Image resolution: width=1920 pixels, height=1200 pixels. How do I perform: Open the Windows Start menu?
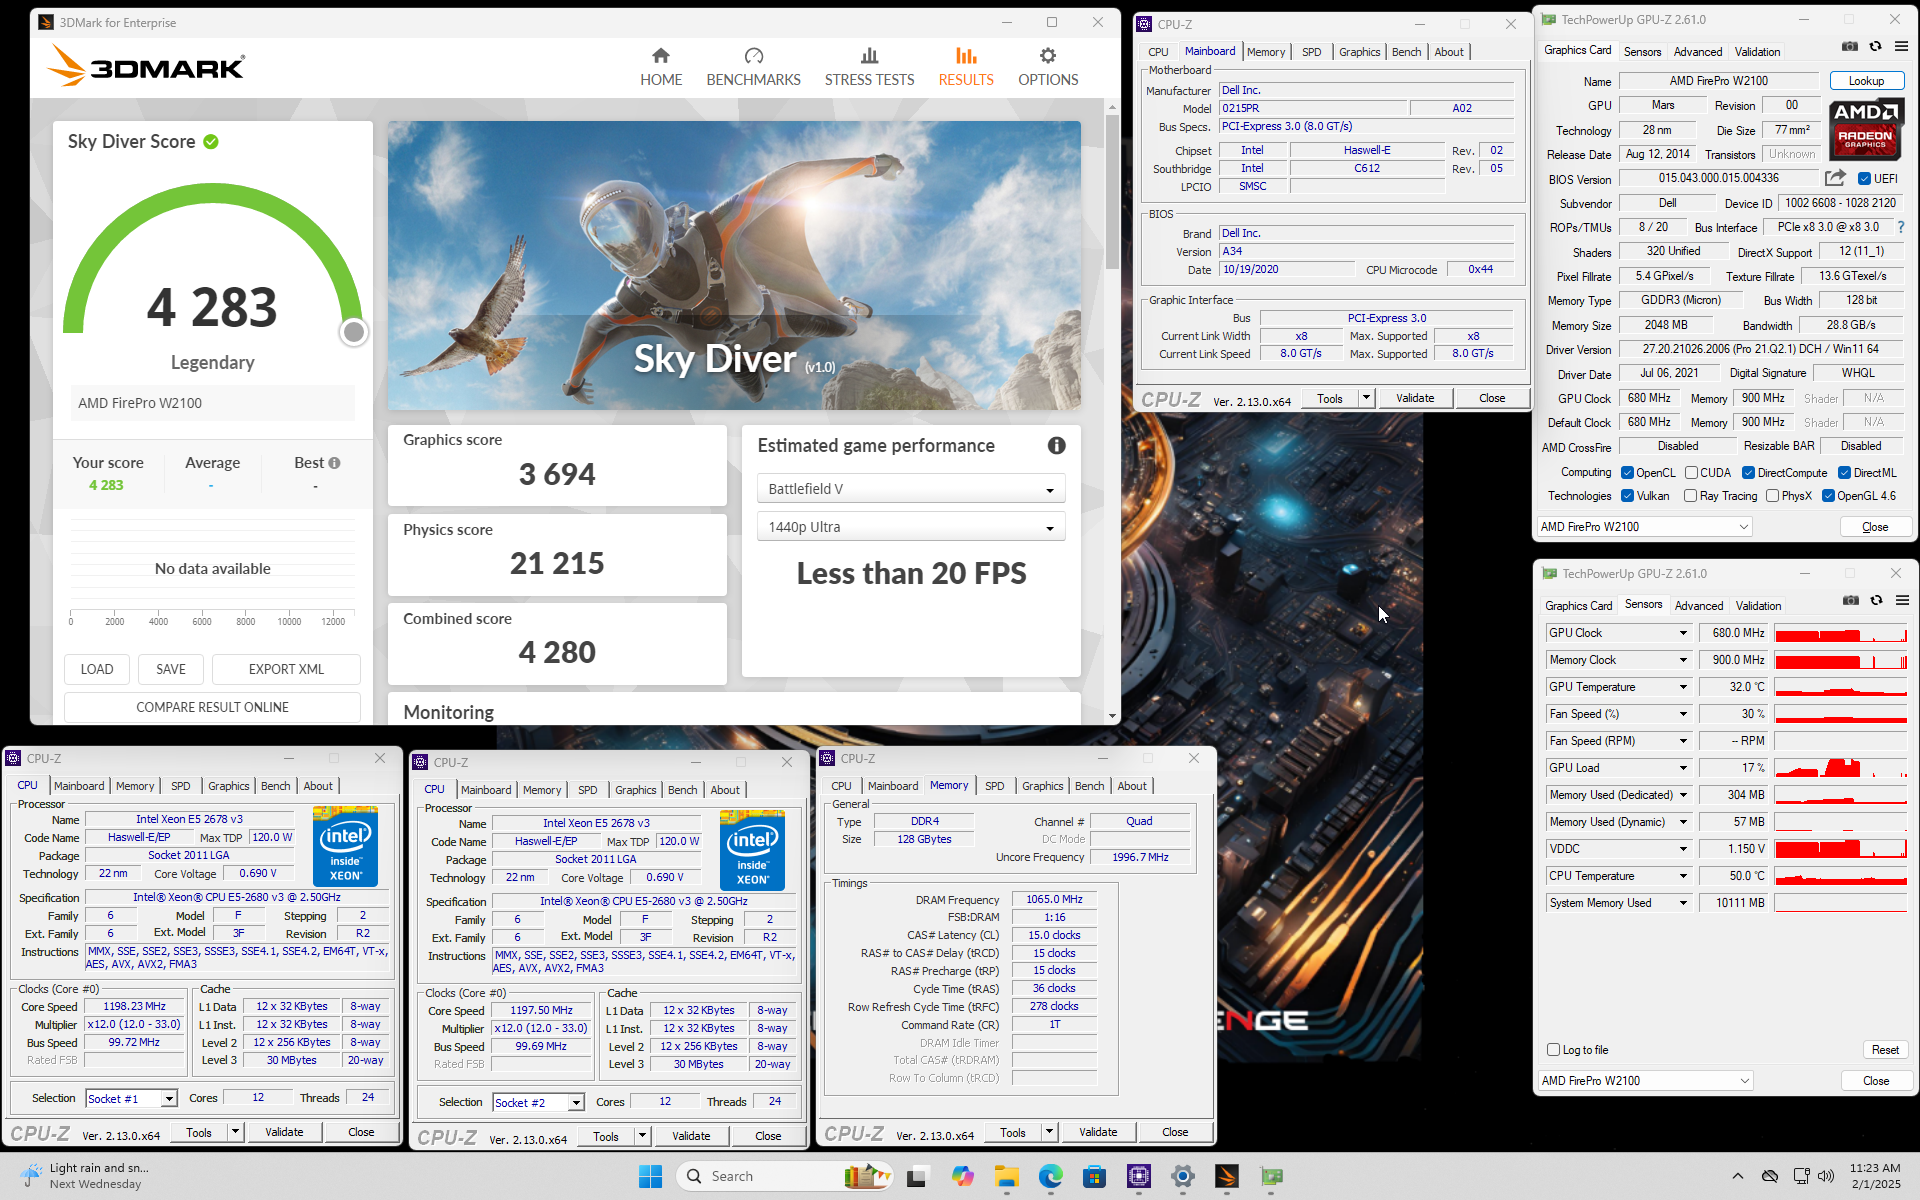click(x=650, y=1176)
